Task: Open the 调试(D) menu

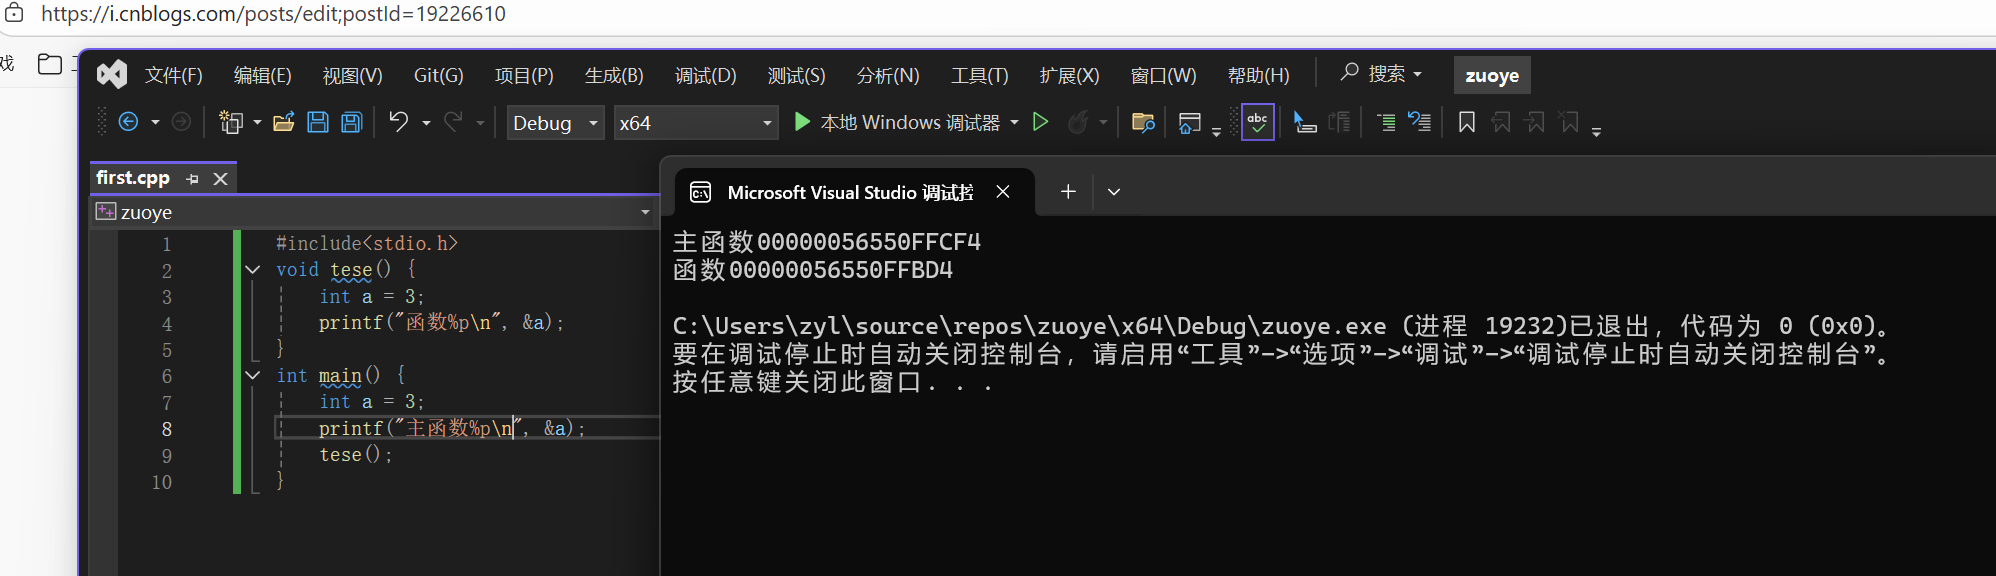Action: click(x=705, y=75)
